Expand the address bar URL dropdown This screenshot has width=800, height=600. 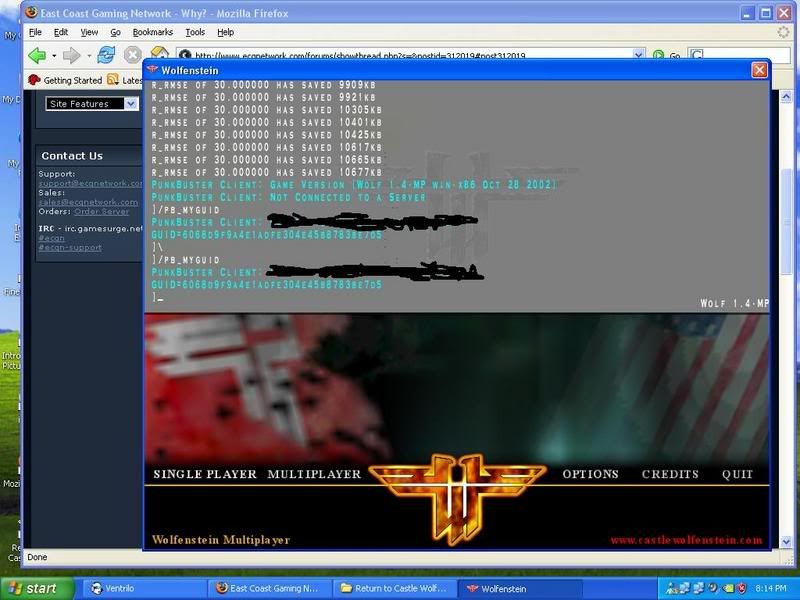coord(638,54)
